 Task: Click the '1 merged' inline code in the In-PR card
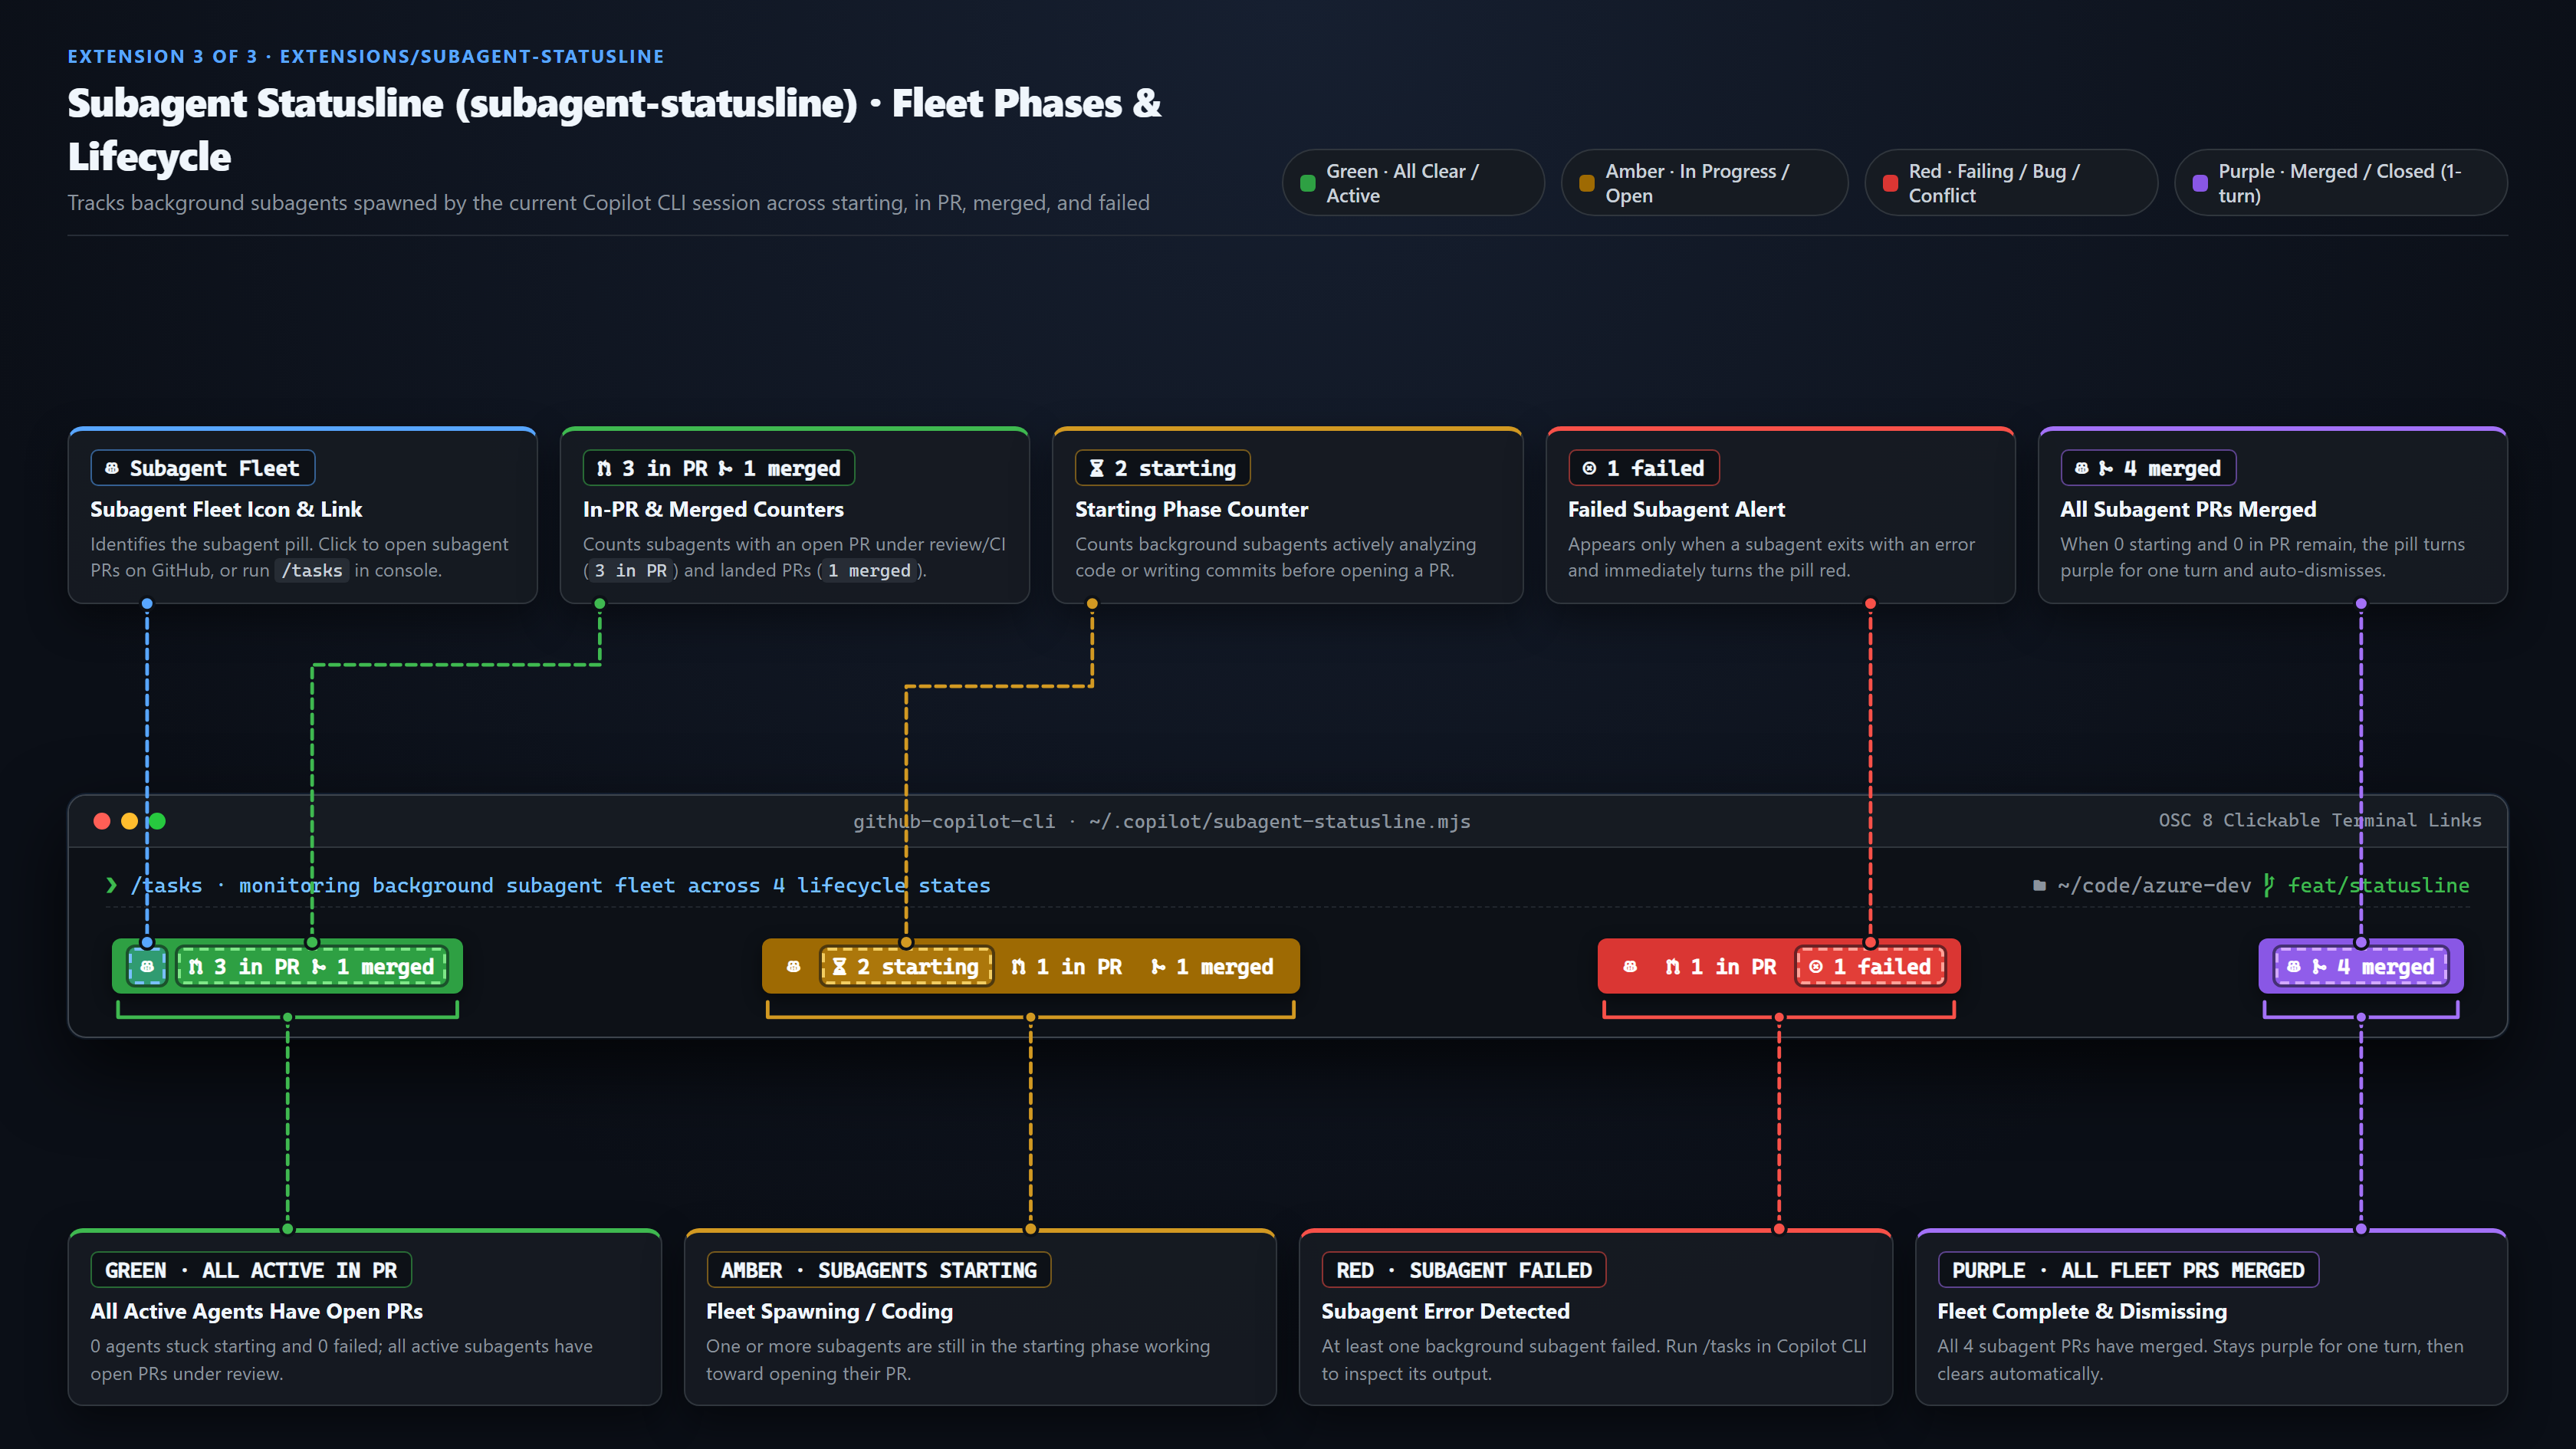tap(869, 570)
